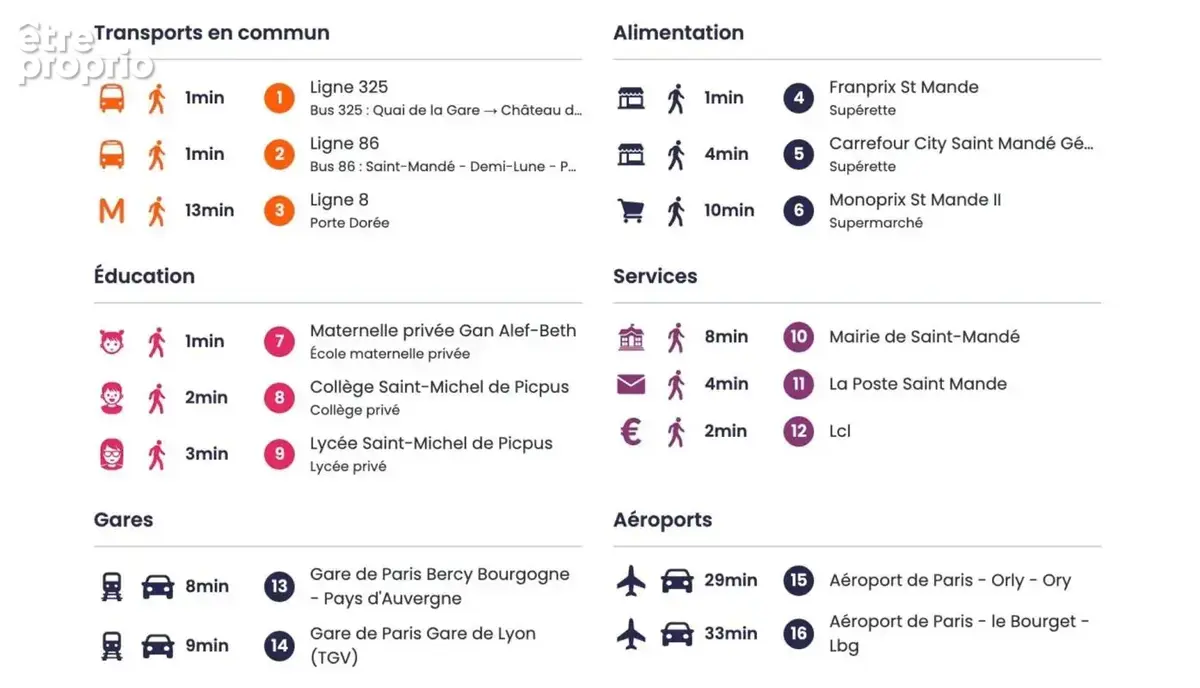Image resolution: width=1200 pixels, height=688 pixels.
Task: Click the shopping cart icon for Monoprix
Action: point(631,211)
